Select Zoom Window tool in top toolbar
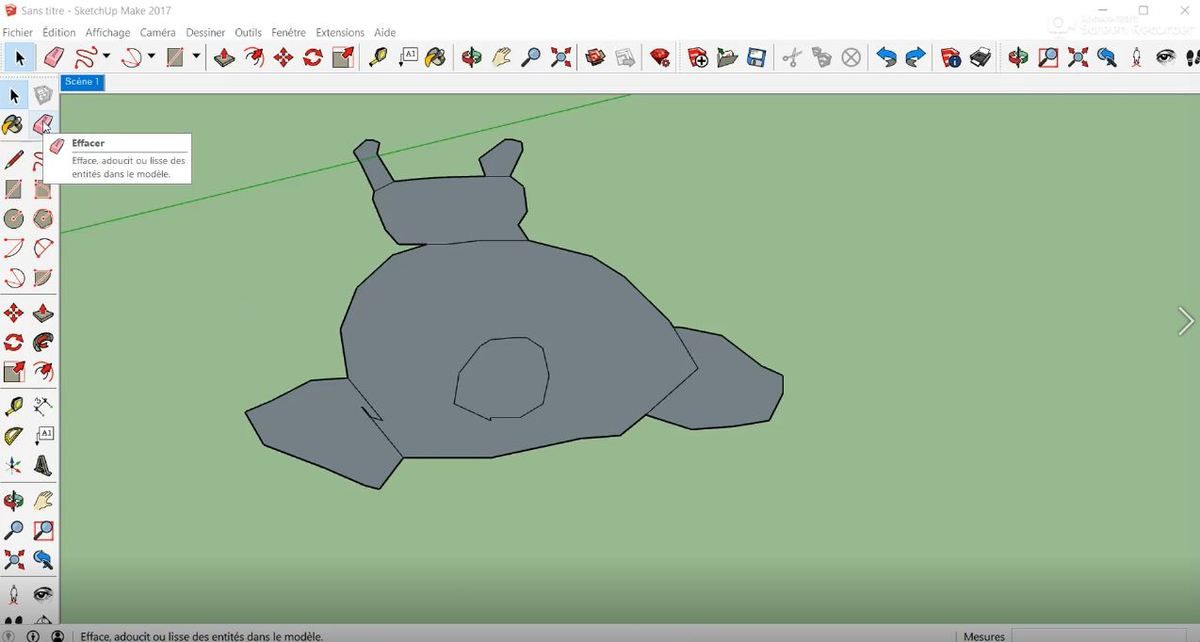Screen dimensions: 1200x642 click(x=1047, y=57)
